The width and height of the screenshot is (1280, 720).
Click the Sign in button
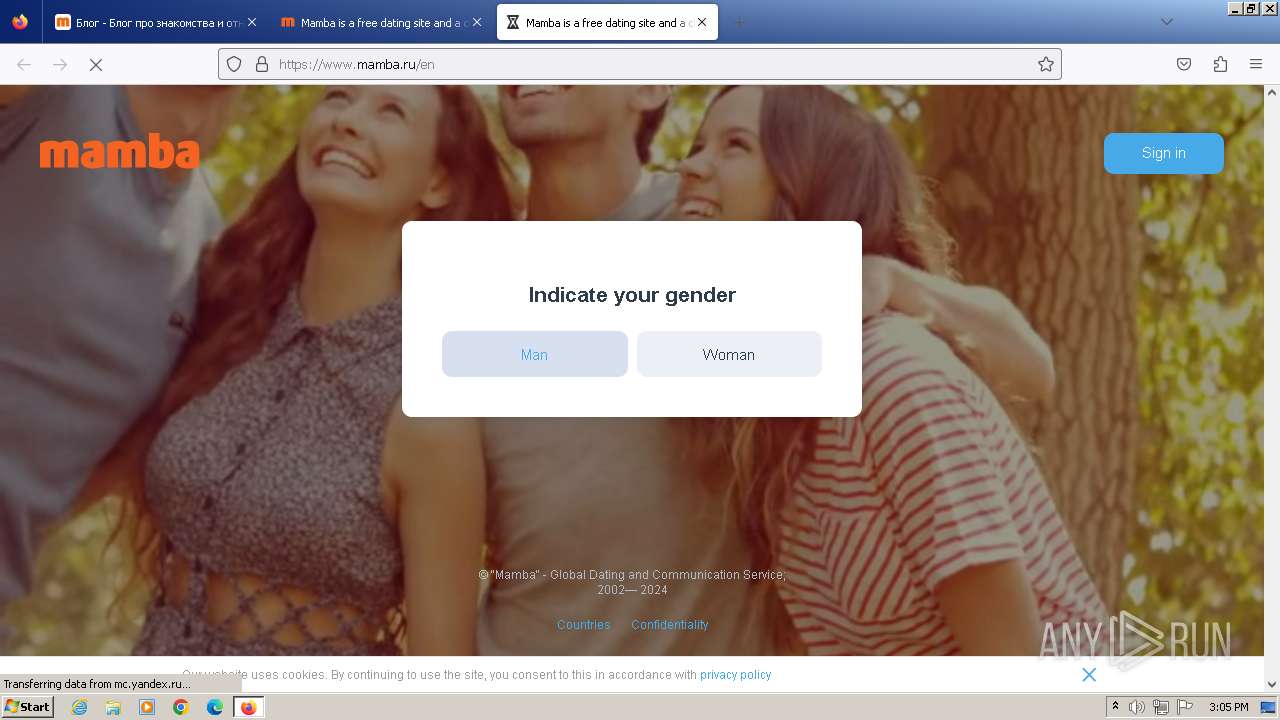pyautogui.click(x=1164, y=153)
